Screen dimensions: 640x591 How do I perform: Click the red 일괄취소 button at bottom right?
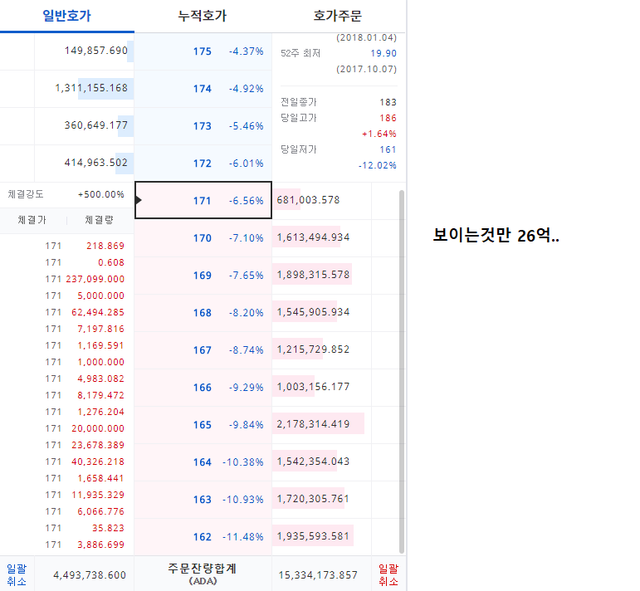click(388, 575)
